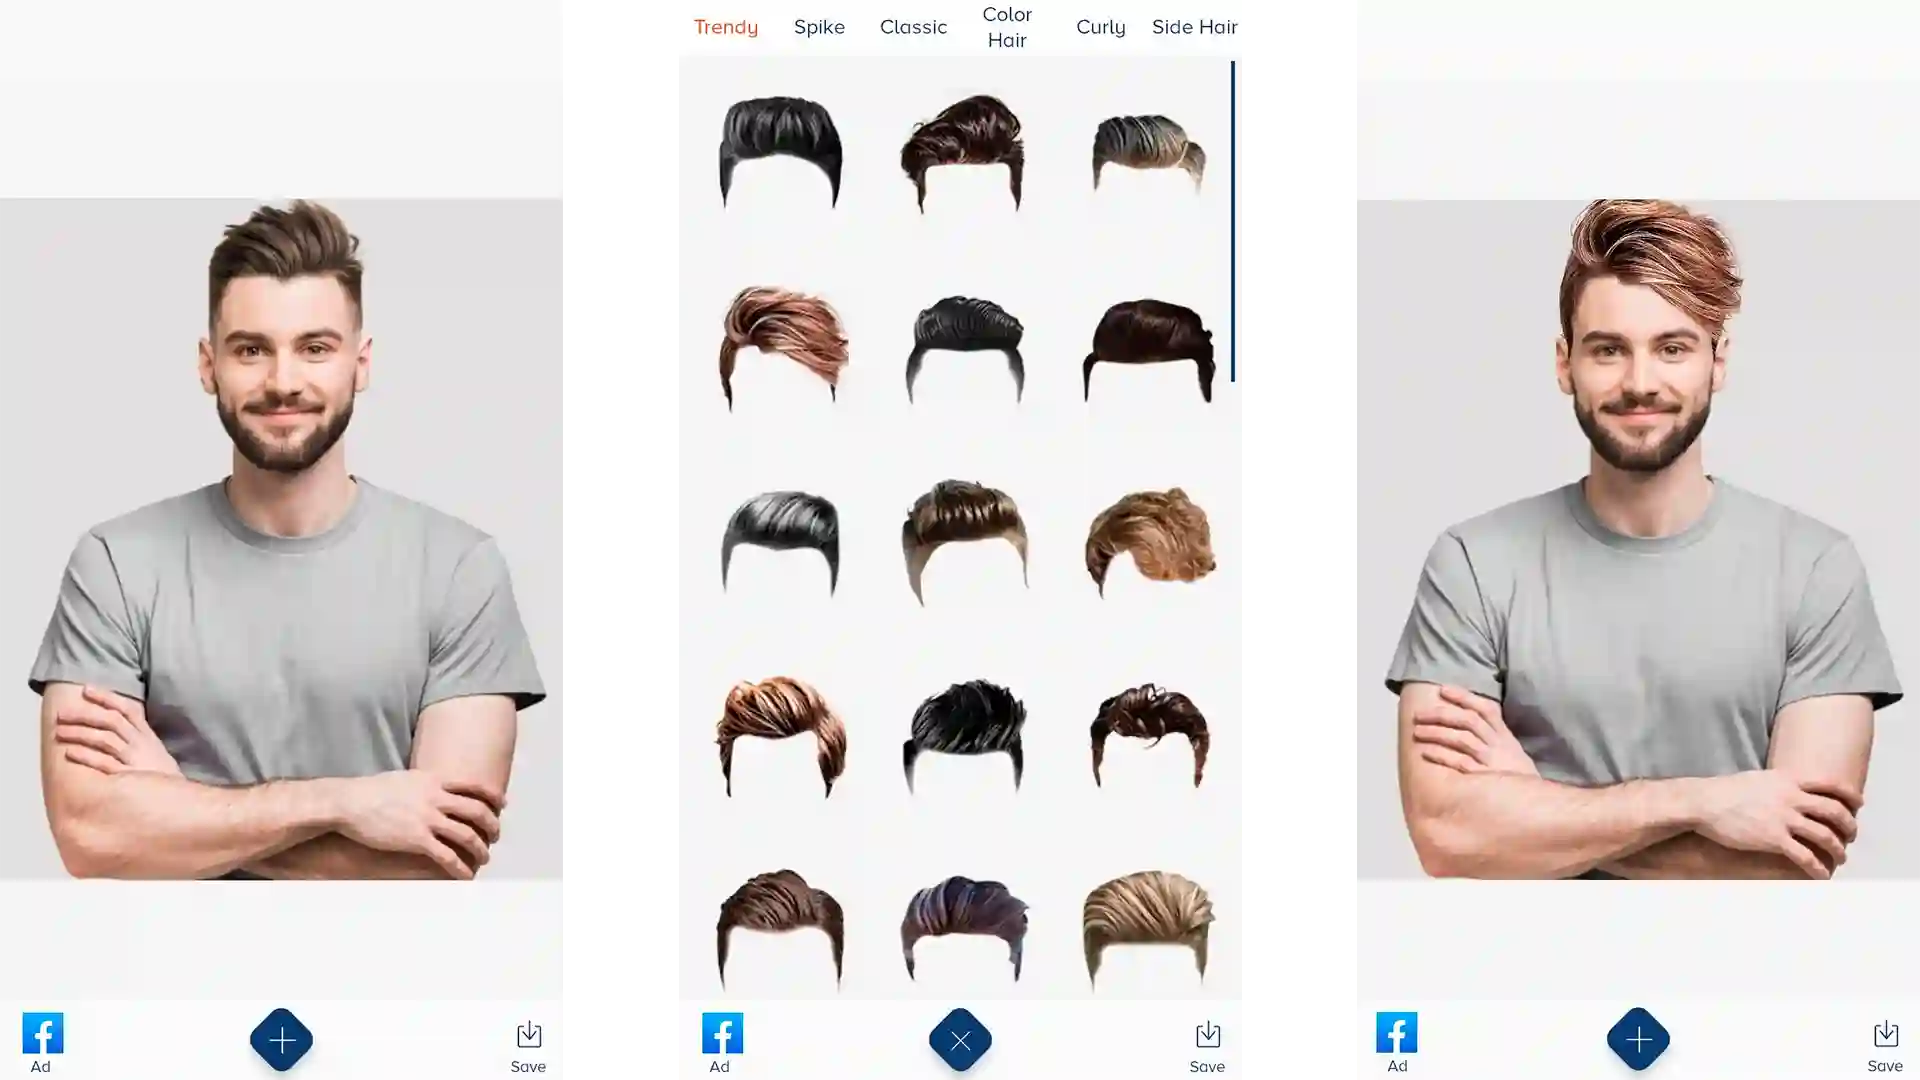Select the Trendy hair category tab
This screenshot has width=1920, height=1080.
tap(727, 26)
